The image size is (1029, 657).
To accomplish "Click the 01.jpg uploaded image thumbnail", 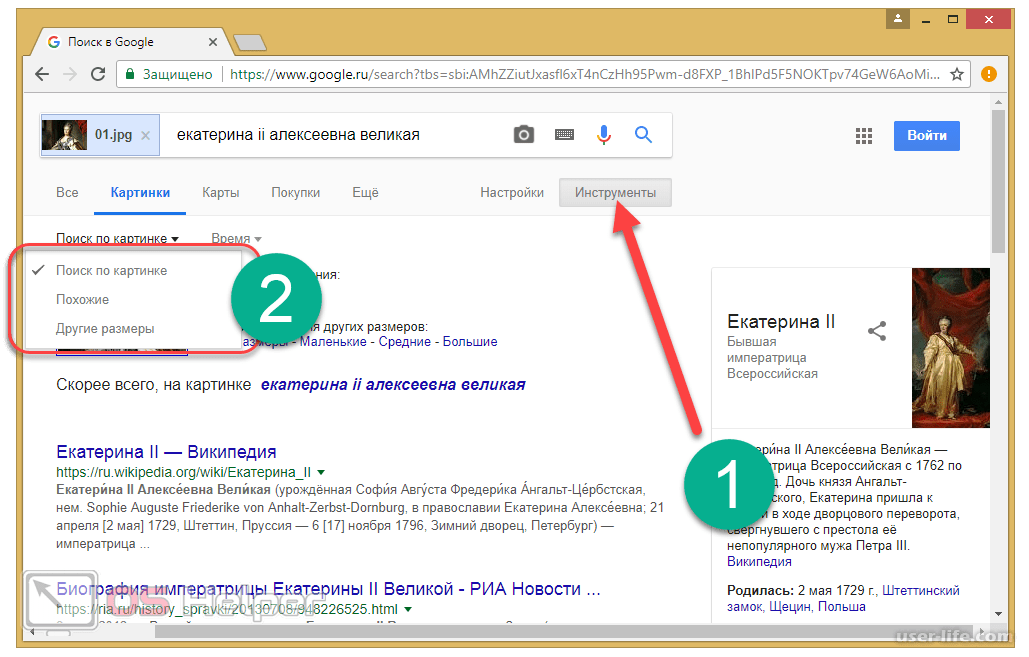I will coord(64,135).
